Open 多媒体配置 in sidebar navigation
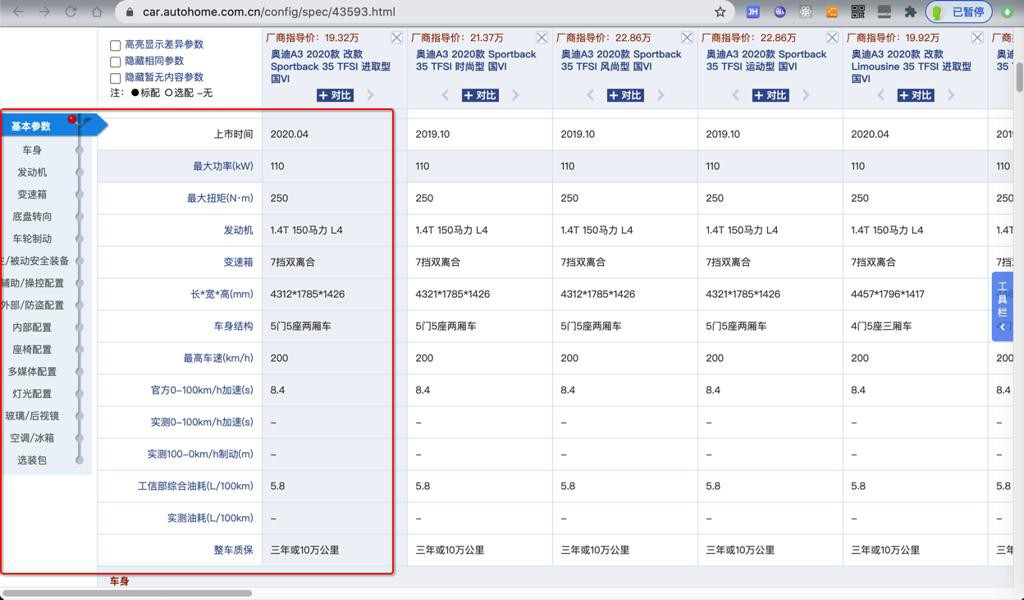 point(32,371)
